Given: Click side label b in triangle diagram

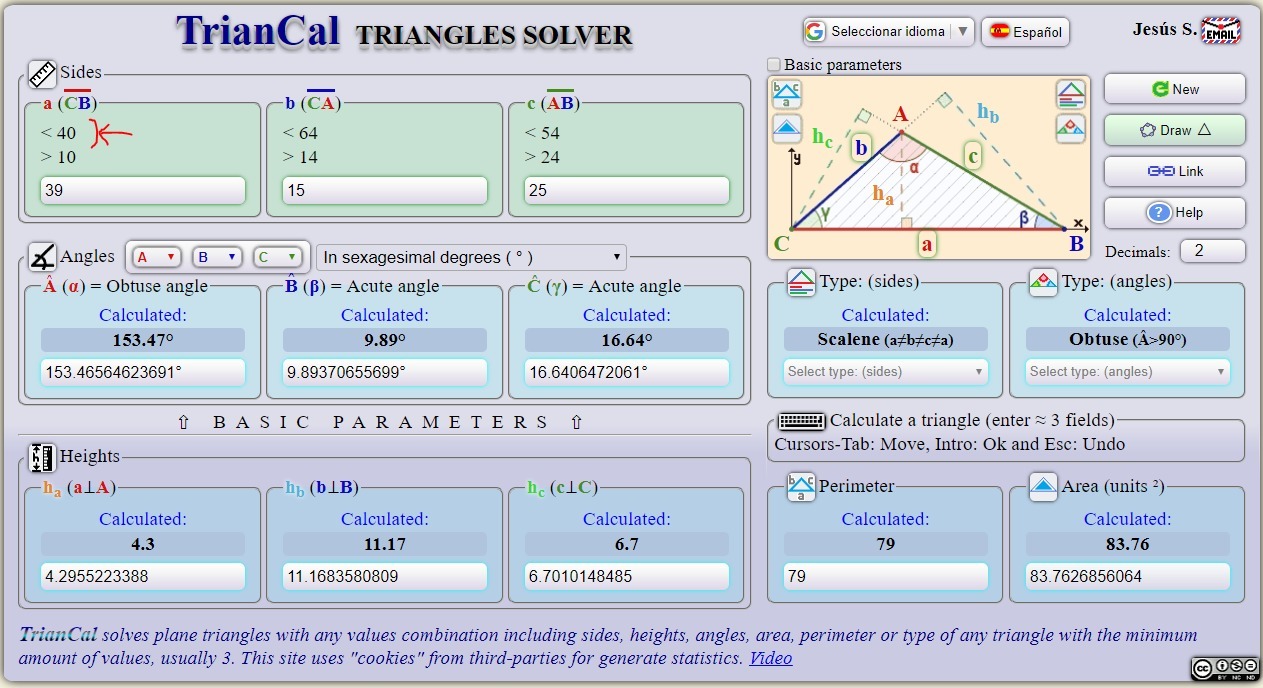Looking at the screenshot, I should click(x=860, y=149).
